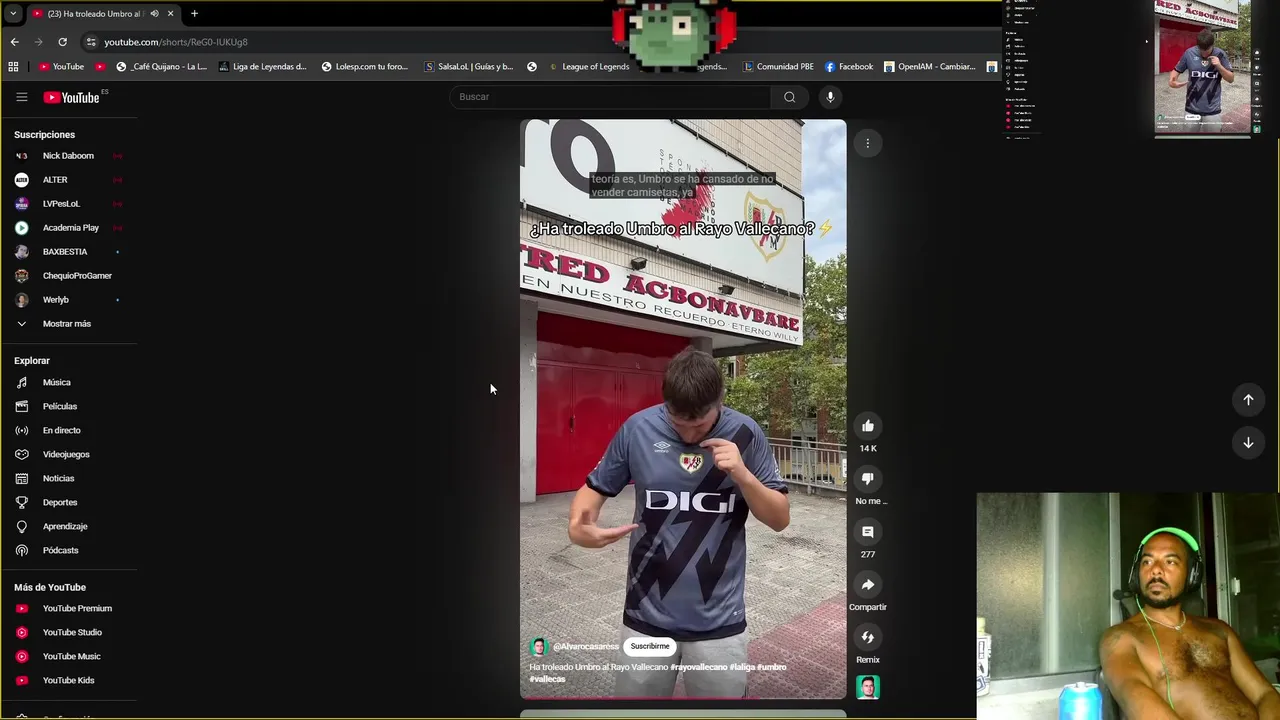This screenshot has height=720, width=1280.
Task: Open the Remix option
Action: [868, 638]
